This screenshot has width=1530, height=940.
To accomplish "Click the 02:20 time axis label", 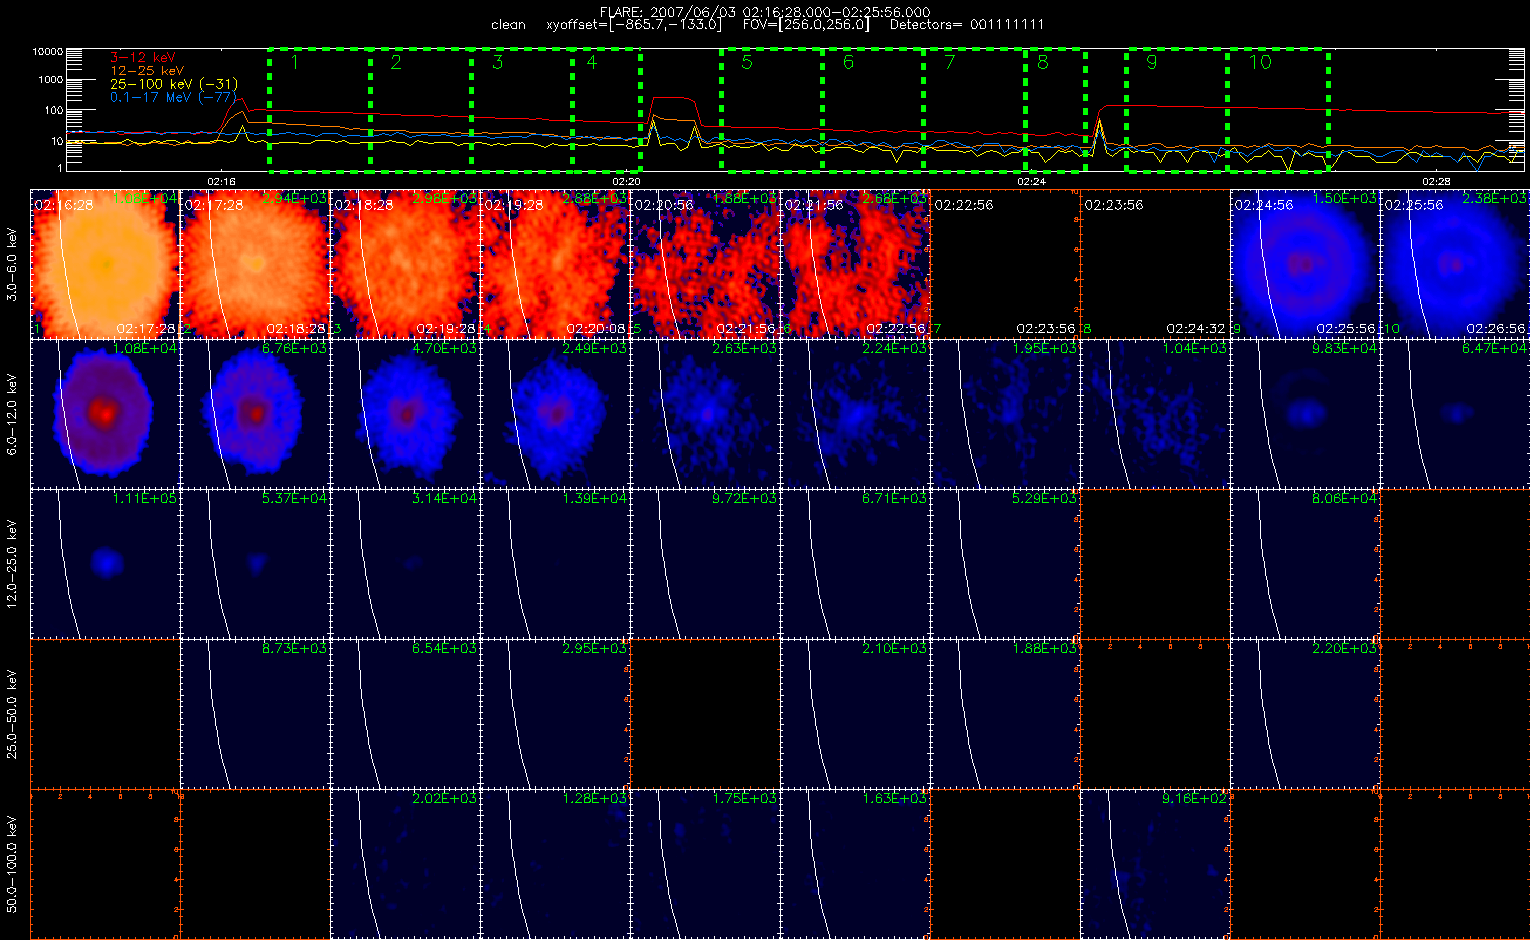I will point(625,181).
